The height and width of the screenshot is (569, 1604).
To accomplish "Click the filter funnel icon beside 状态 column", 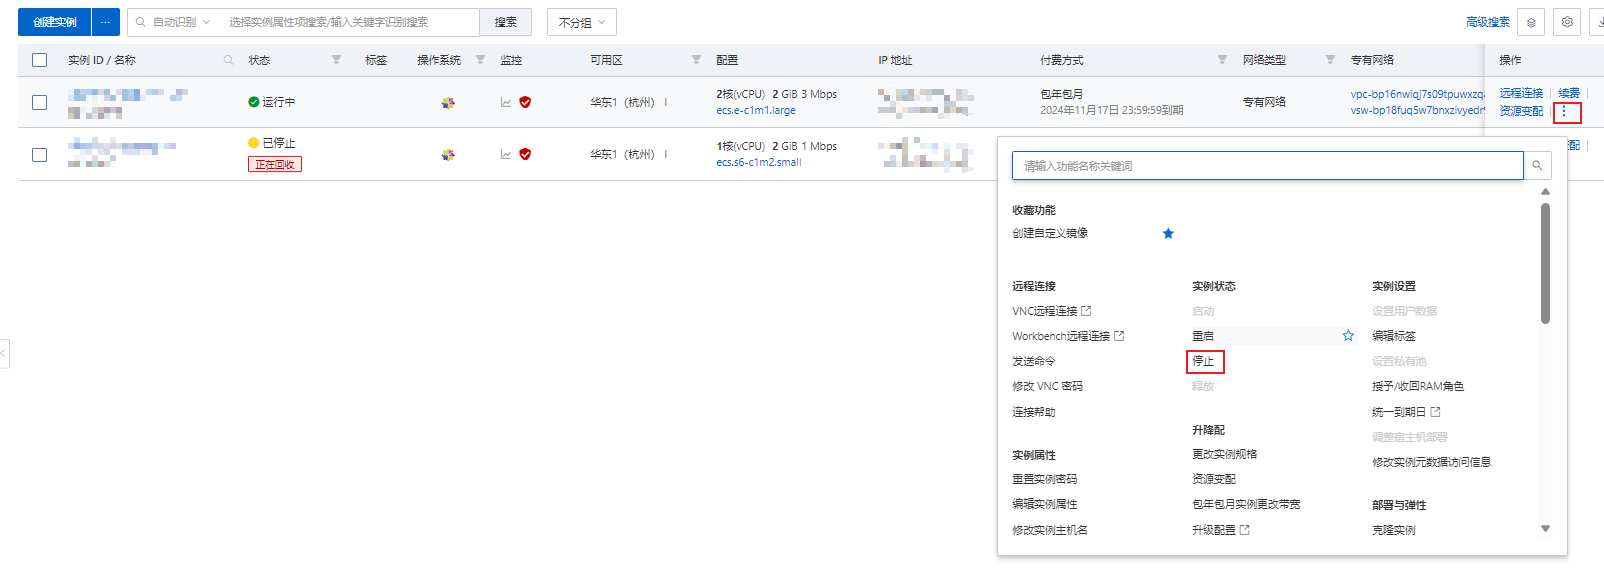I will pos(336,60).
